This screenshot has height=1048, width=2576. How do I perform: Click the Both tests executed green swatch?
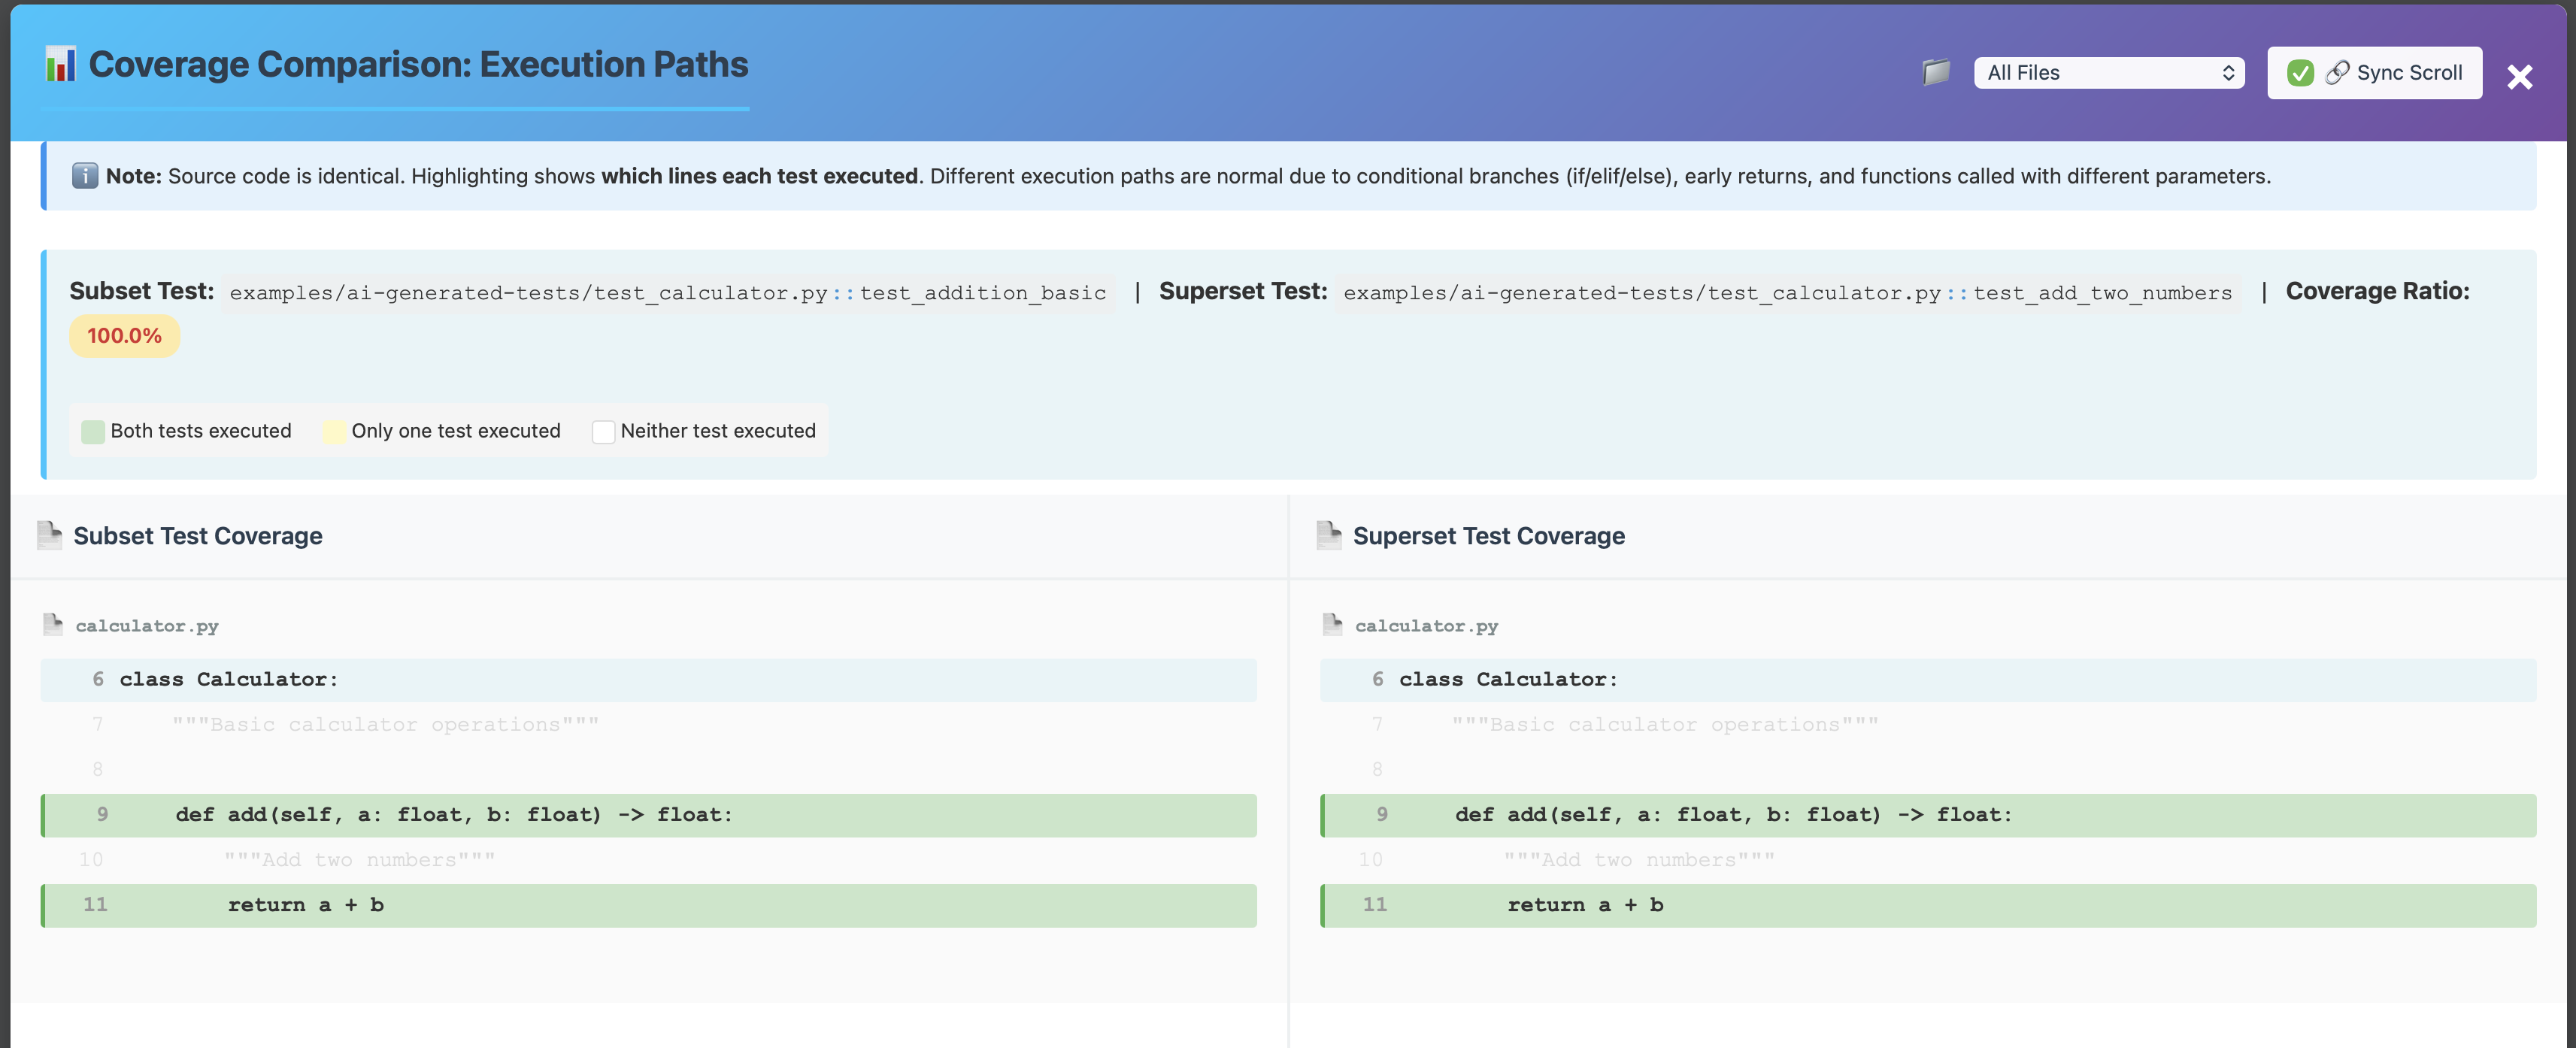click(x=93, y=431)
